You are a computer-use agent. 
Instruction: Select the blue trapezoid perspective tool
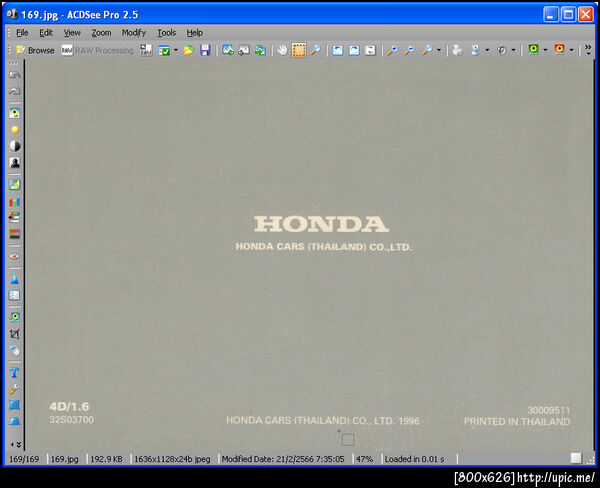15,421
